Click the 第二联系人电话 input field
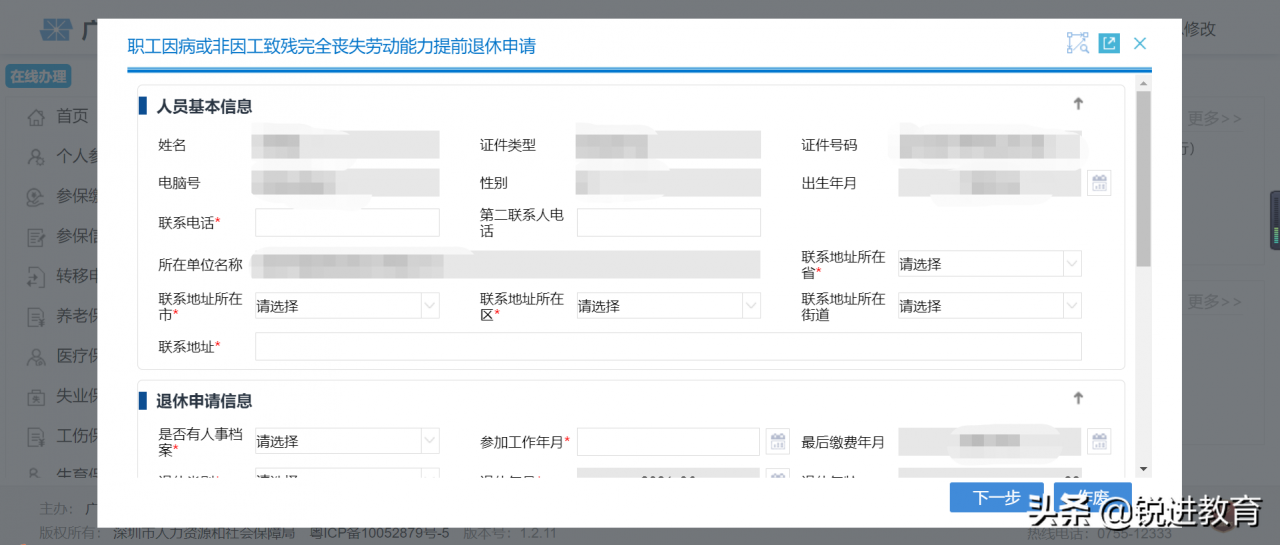 (669, 222)
